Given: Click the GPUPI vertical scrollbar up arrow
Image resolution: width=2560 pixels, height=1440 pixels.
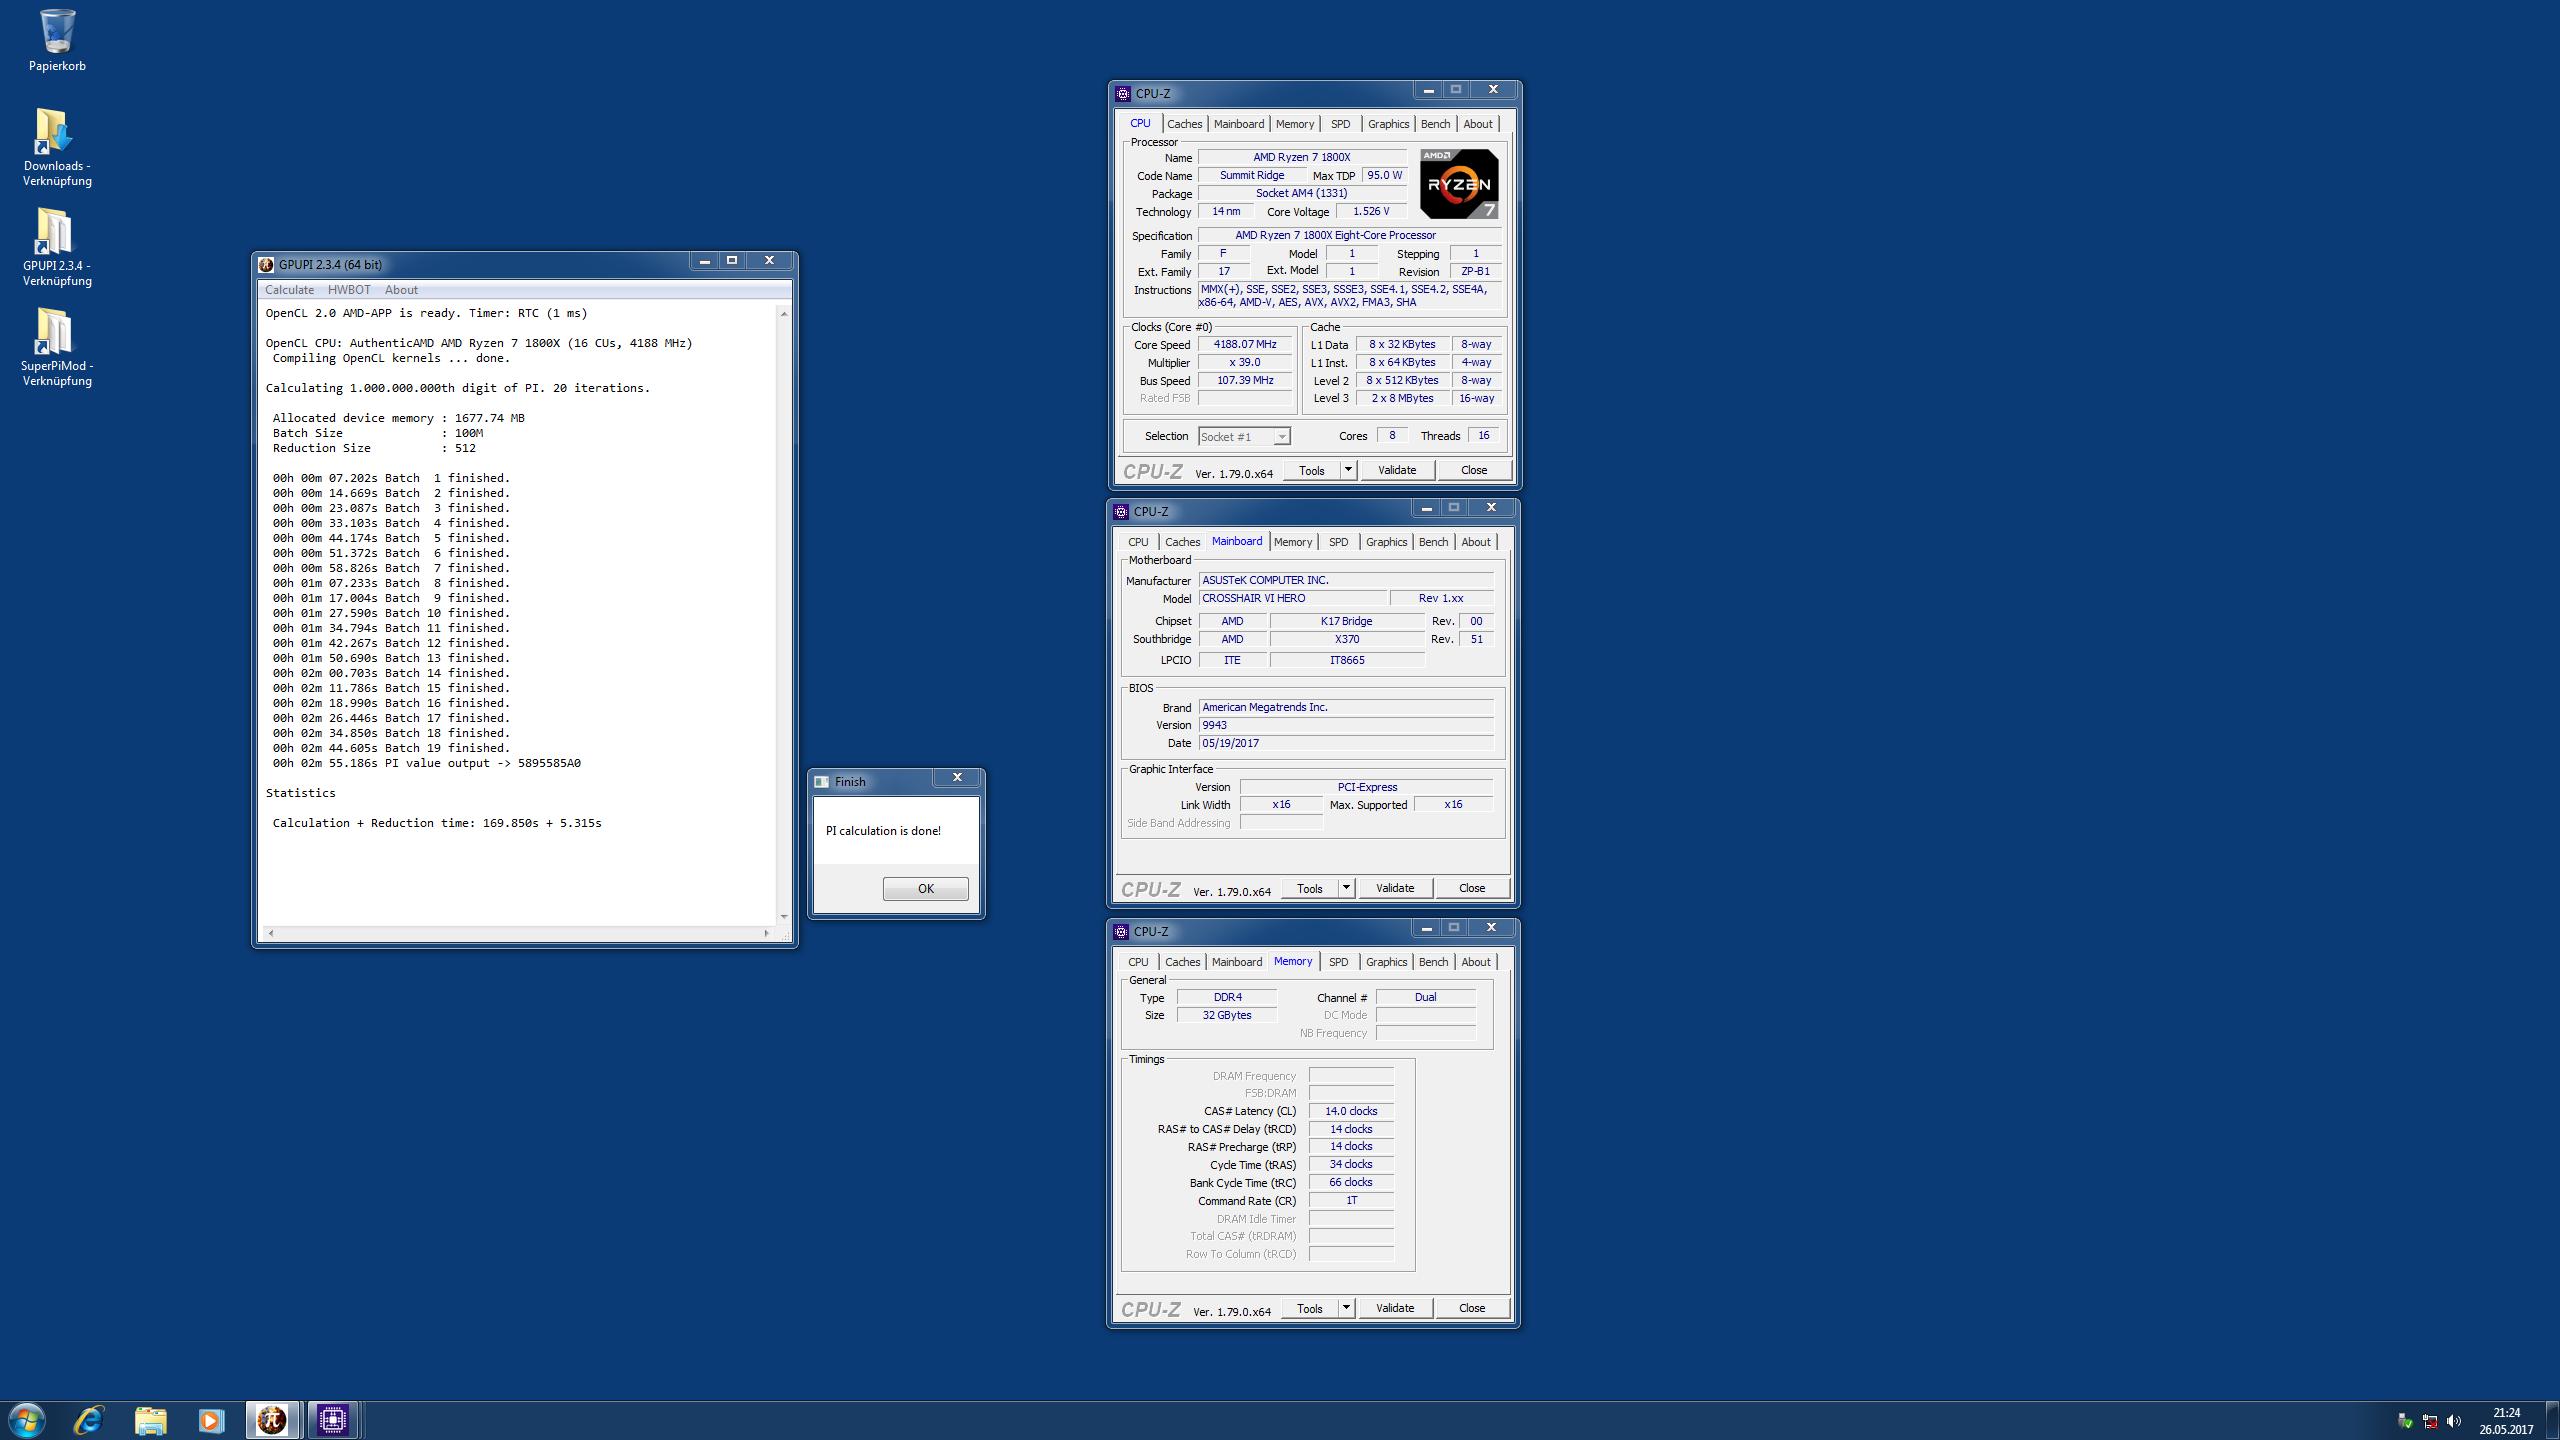Looking at the screenshot, I should [x=784, y=314].
